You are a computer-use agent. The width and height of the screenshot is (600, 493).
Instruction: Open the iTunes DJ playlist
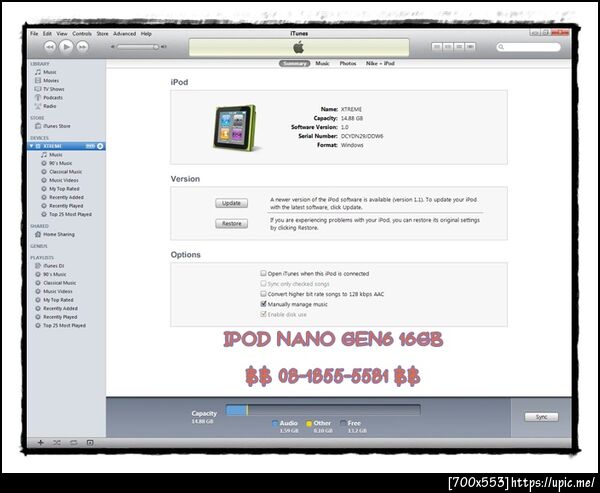54,266
